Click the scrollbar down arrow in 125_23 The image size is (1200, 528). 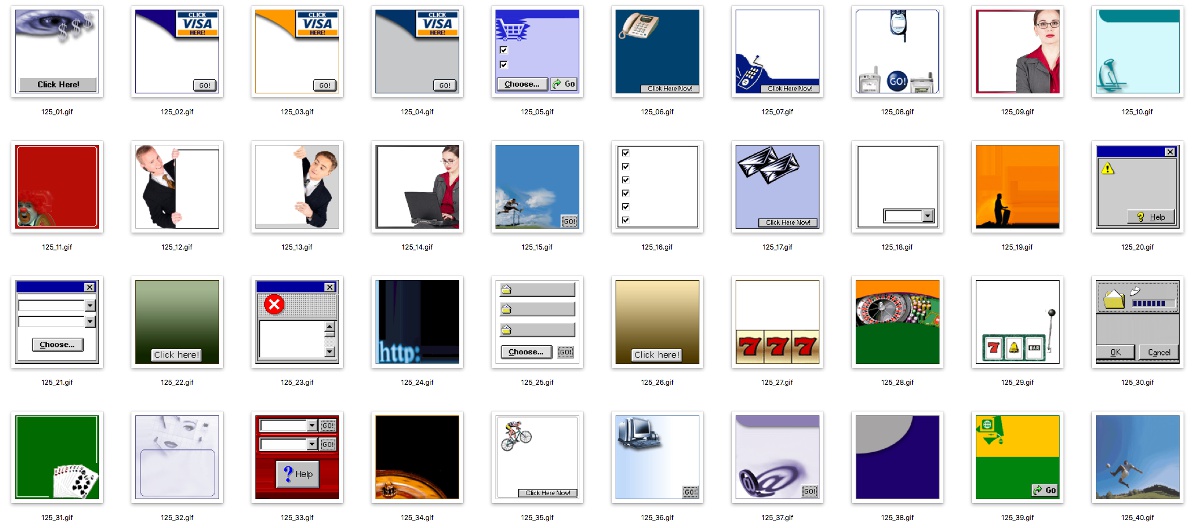330,352
